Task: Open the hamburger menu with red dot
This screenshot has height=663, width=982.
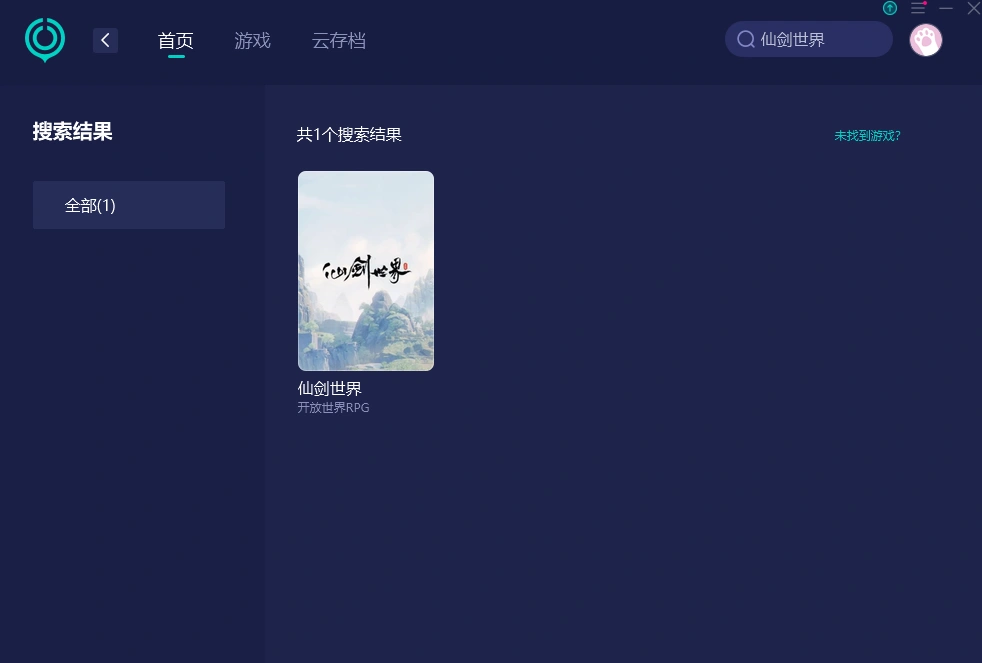Action: coord(918,8)
